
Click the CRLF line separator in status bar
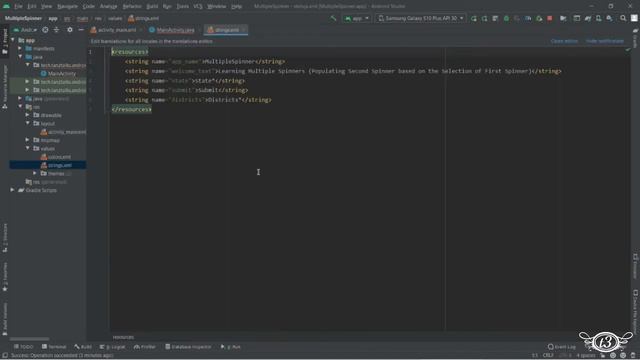[x=548, y=356]
